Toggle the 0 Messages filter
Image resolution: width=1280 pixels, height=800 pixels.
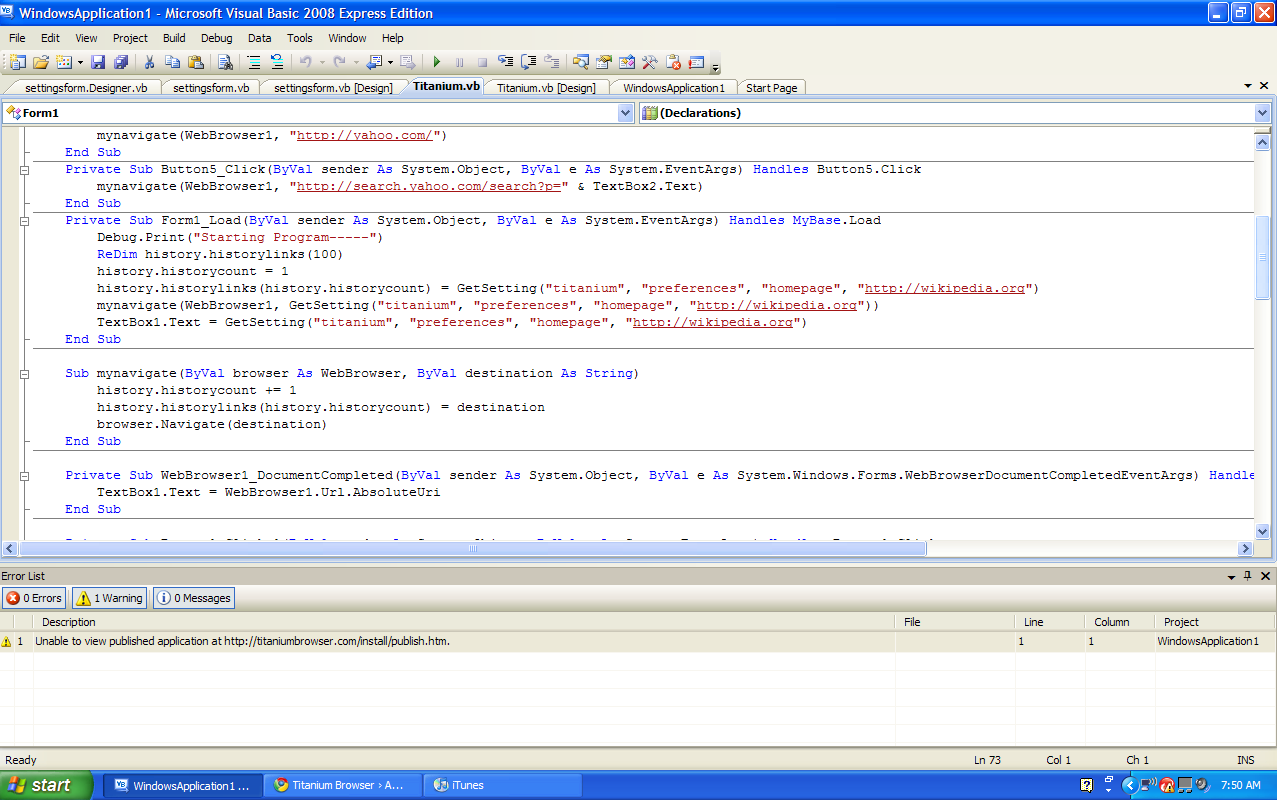tap(194, 598)
